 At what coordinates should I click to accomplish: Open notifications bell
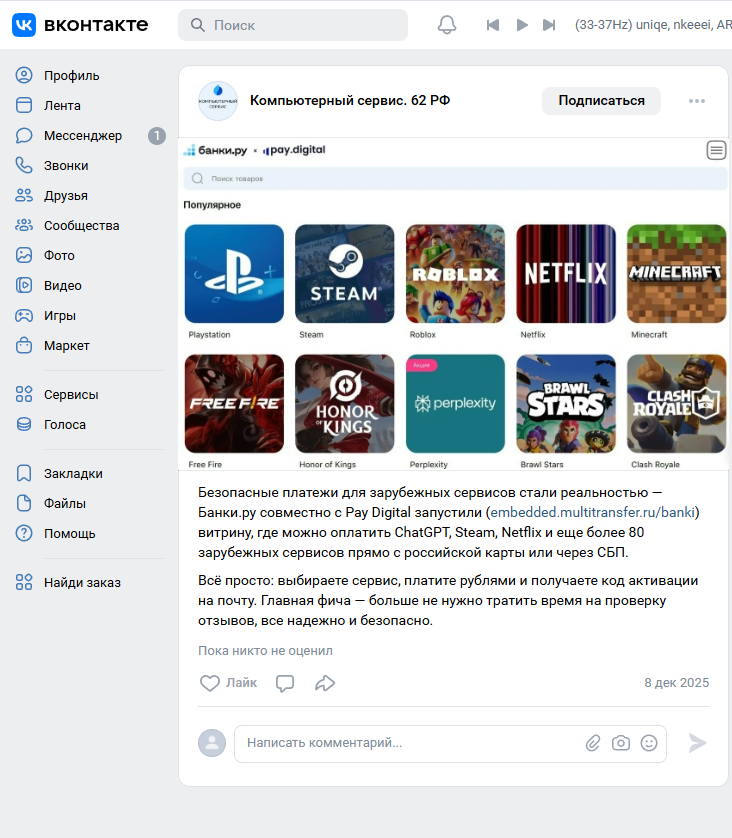(447, 25)
